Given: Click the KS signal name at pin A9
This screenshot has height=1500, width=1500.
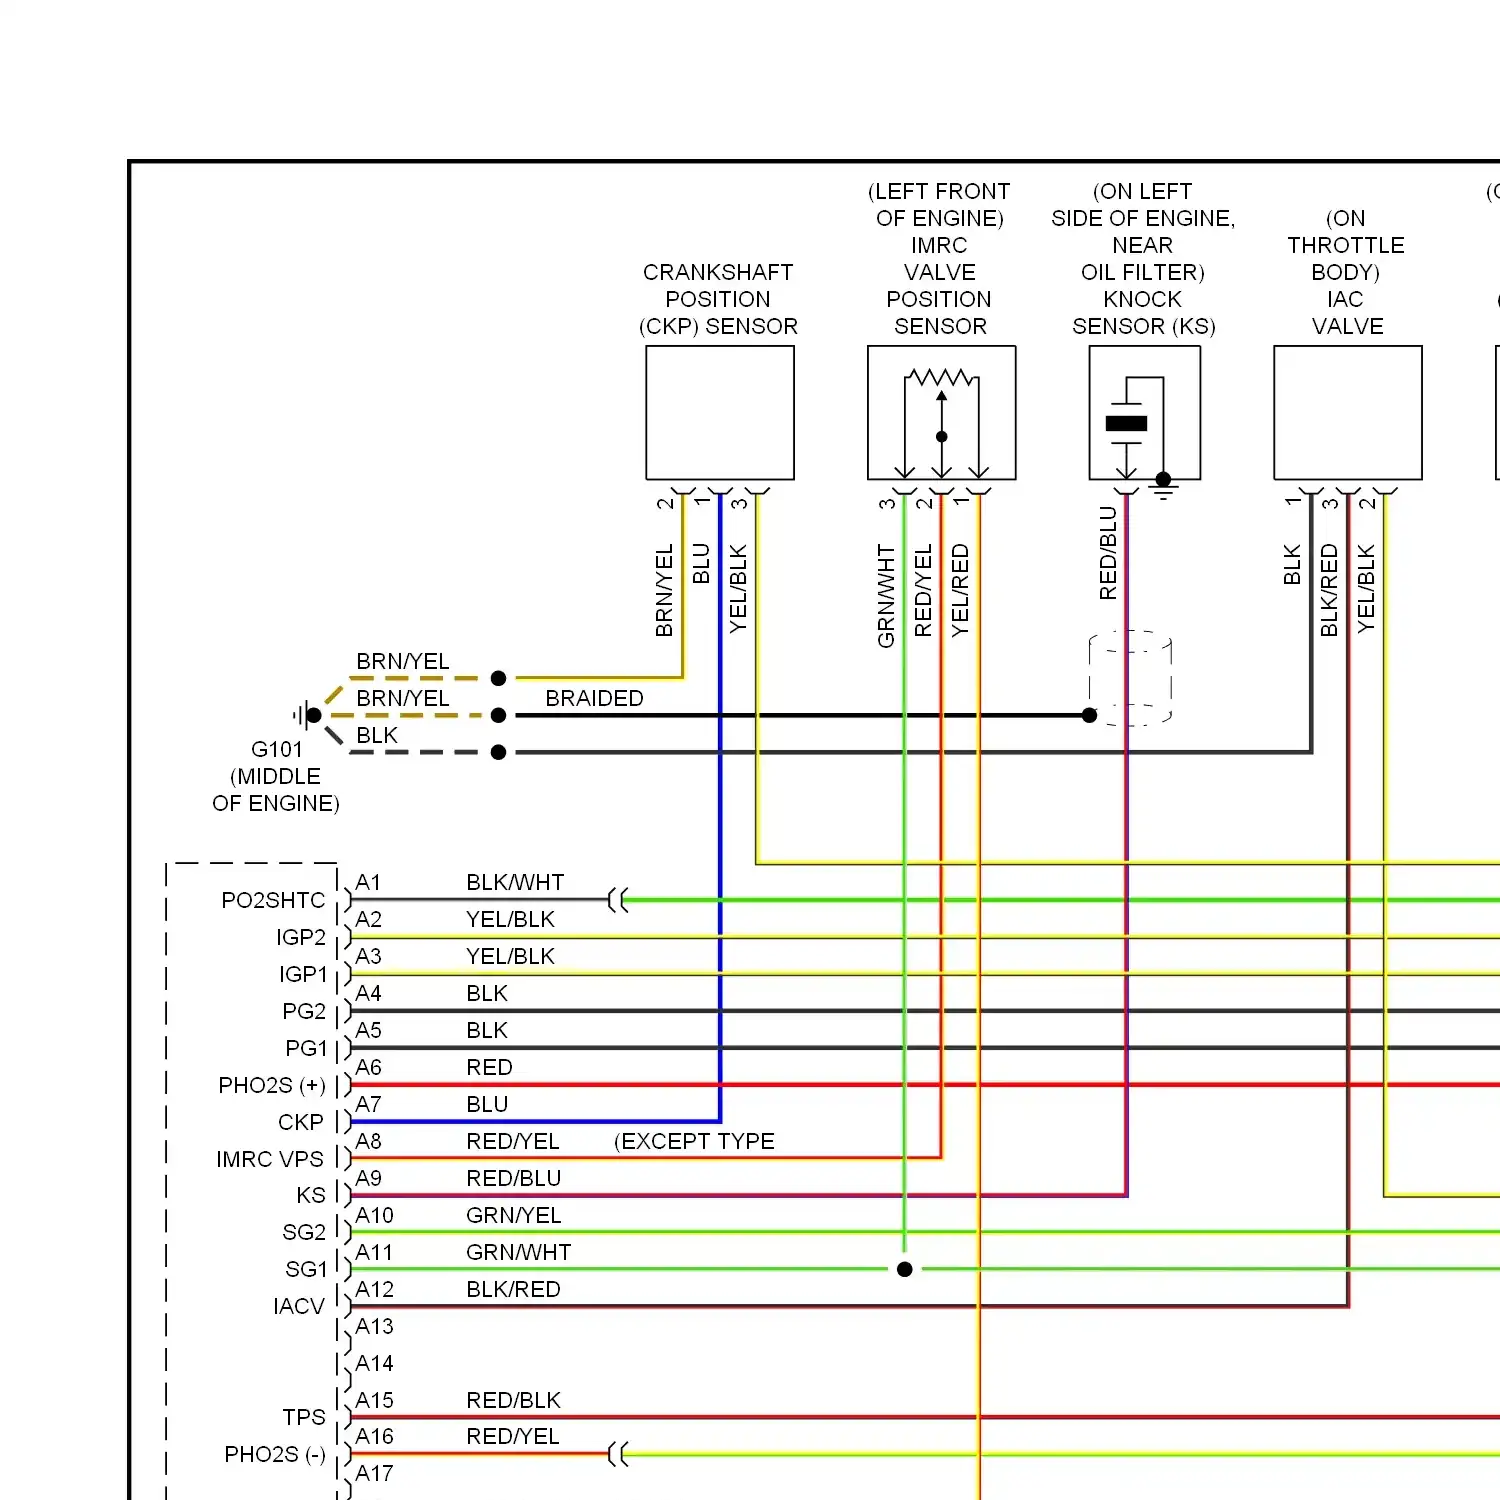Looking at the screenshot, I should pyautogui.click(x=311, y=1195).
